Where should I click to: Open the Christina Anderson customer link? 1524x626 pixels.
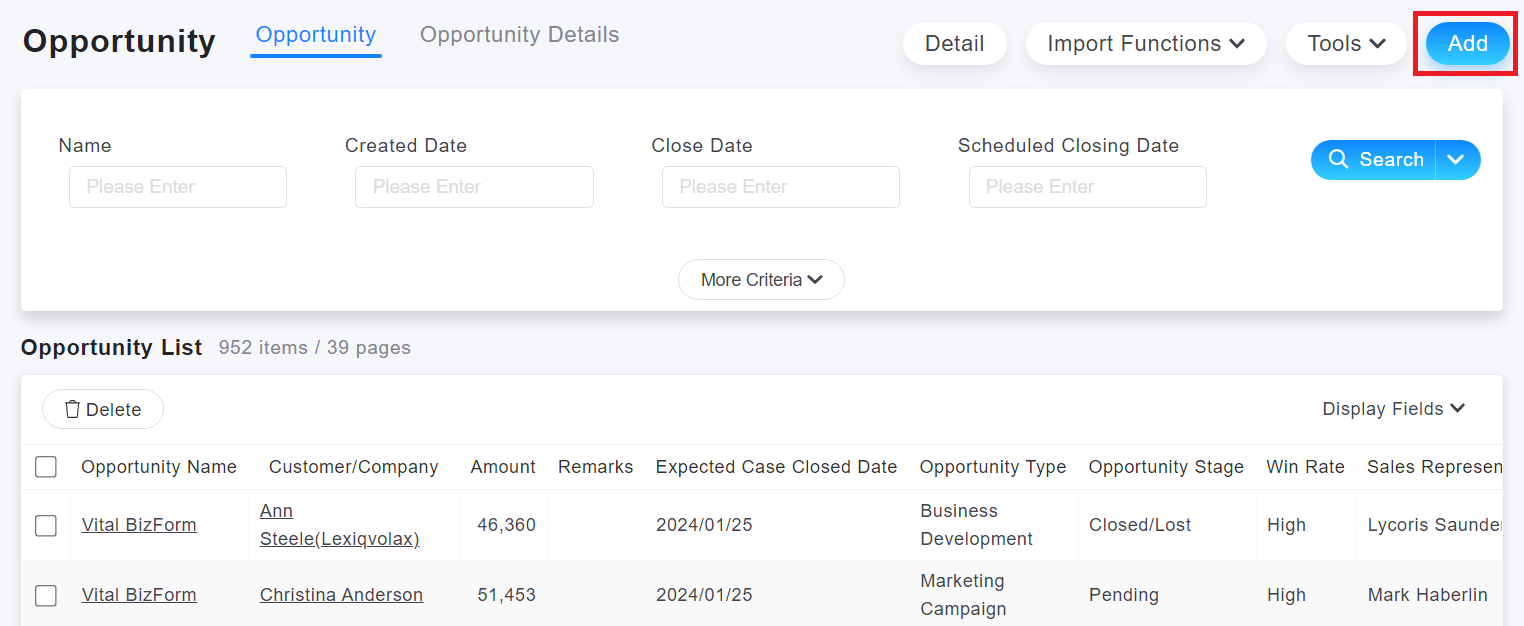[x=341, y=595]
